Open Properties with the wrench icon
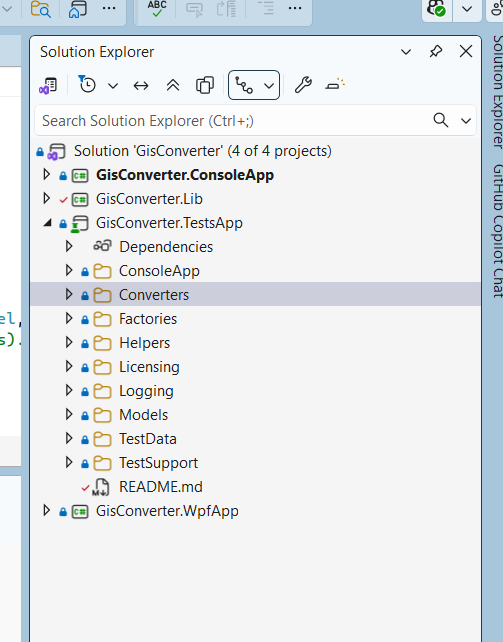Screen dimensions: 503x642 pyautogui.click(x=303, y=85)
